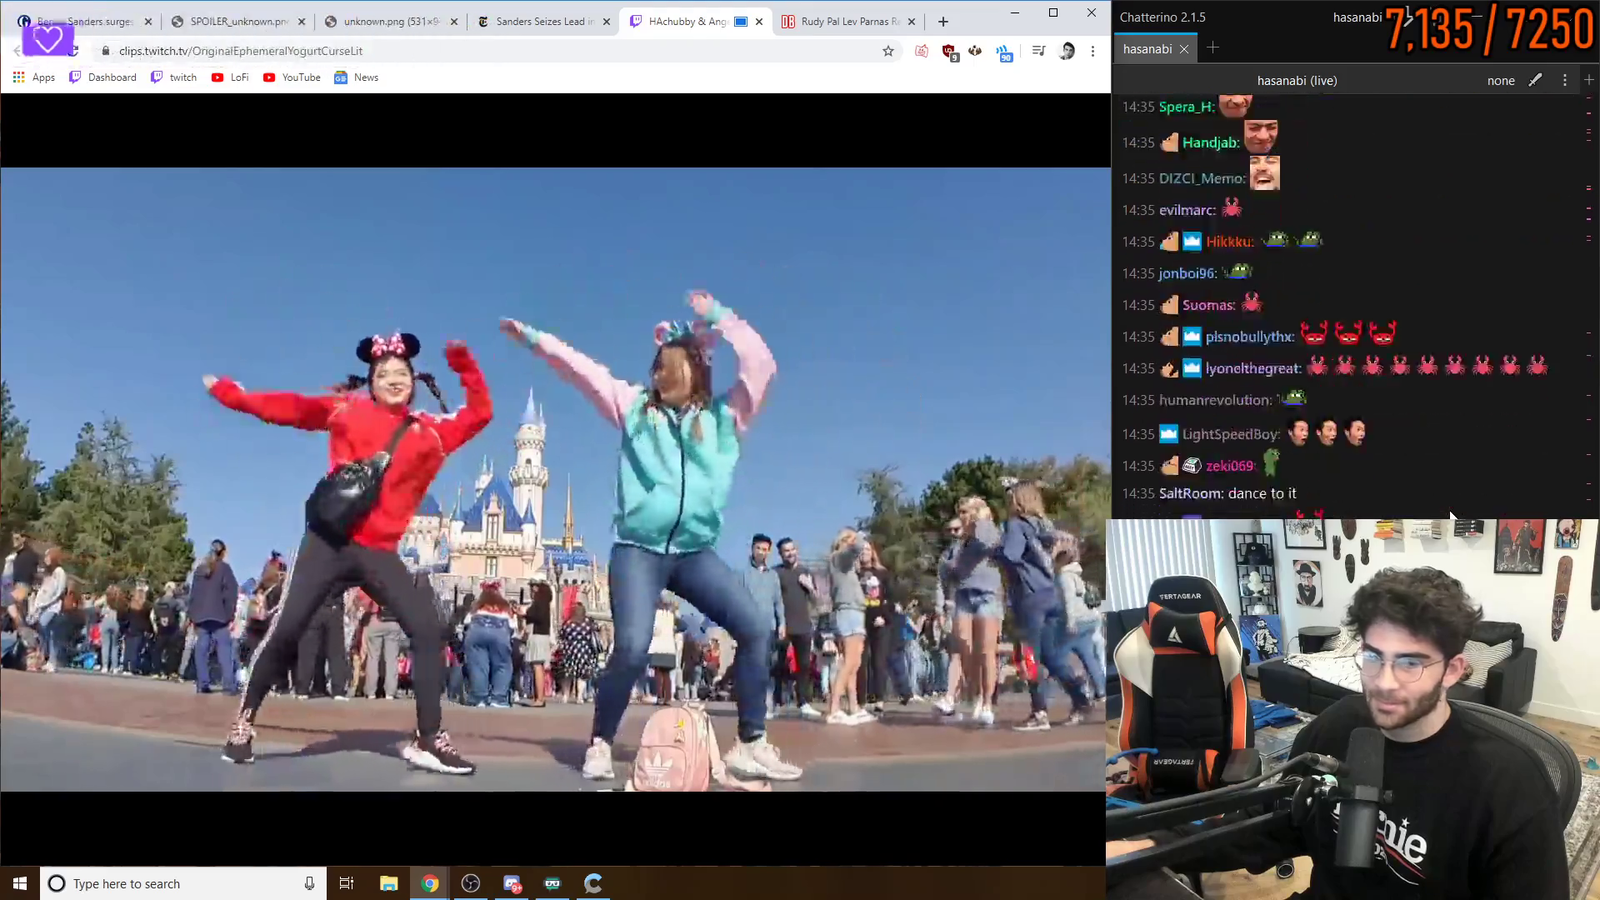Click username zeki069 in chat
The width and height of the screenshot is (1600, 900).
pyautogui.click(x=1230, y=466)
